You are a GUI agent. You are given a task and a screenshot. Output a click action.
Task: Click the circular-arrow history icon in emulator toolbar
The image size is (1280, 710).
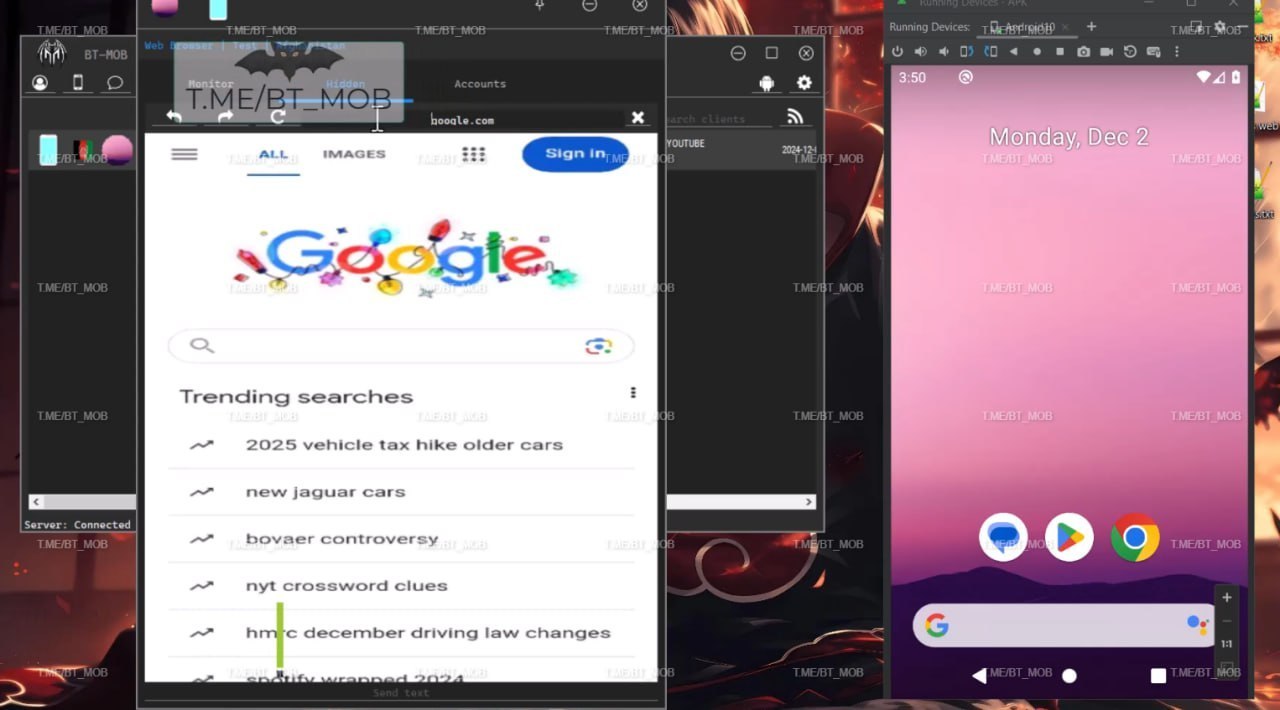pos(1130,51)
